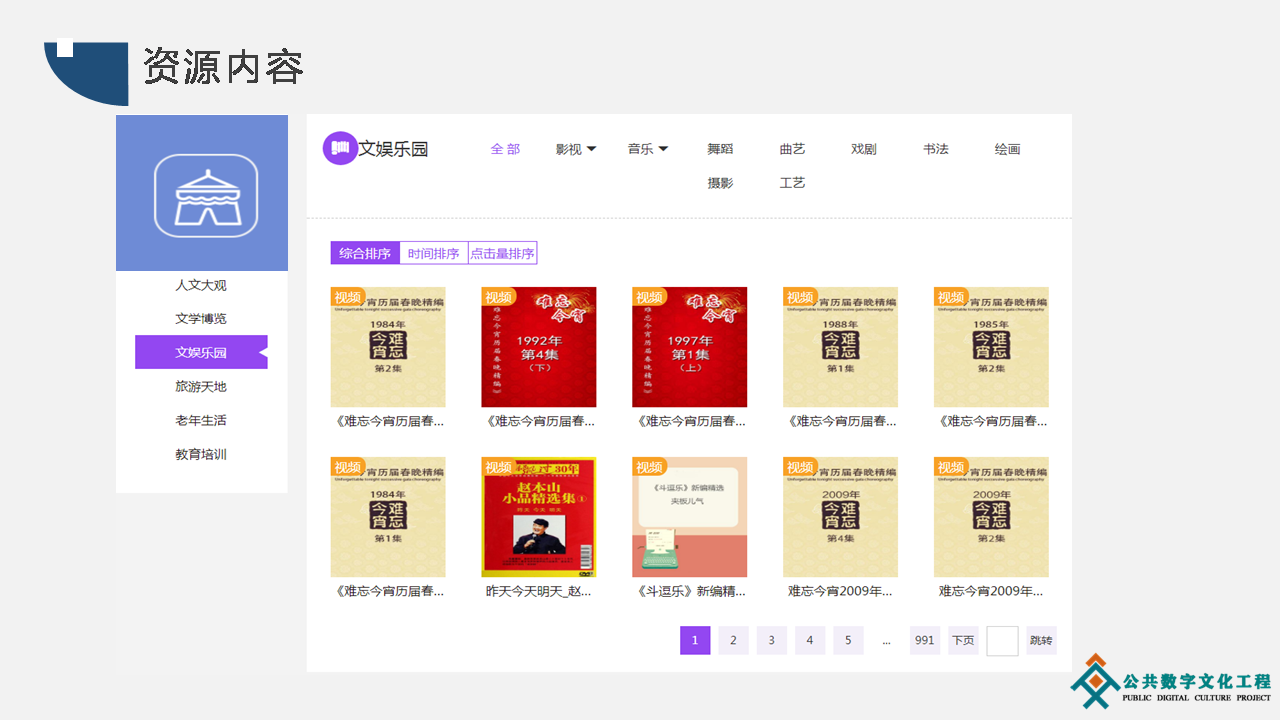
Task: Open the 斗逗乐 新编精选 thumbnail
Action: pos(690,517)
